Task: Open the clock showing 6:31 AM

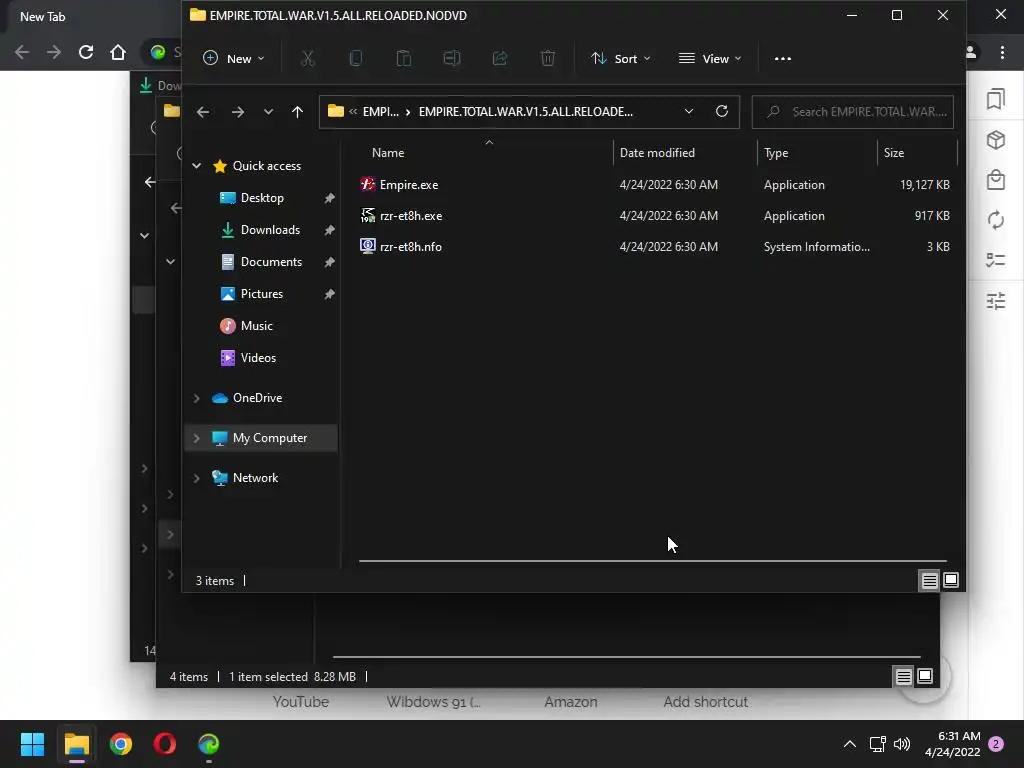Action: pos(953,744)
